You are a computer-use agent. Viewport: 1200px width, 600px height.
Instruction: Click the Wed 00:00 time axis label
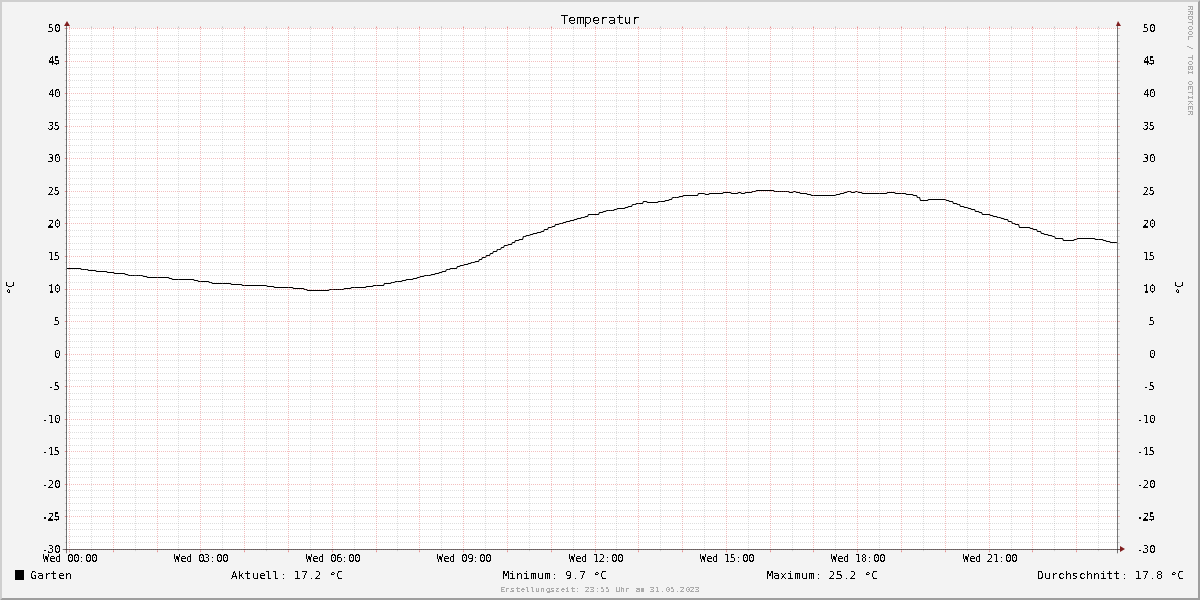click(70, 558)
